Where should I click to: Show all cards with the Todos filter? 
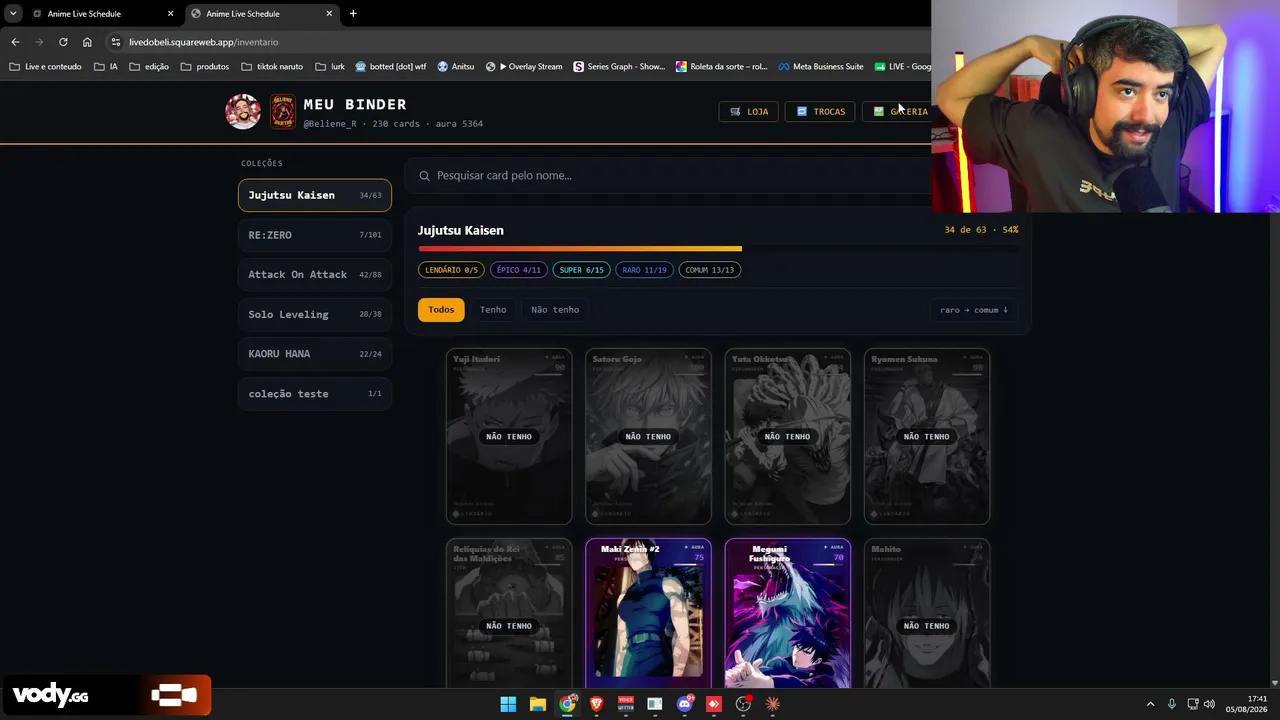[441, 310]
